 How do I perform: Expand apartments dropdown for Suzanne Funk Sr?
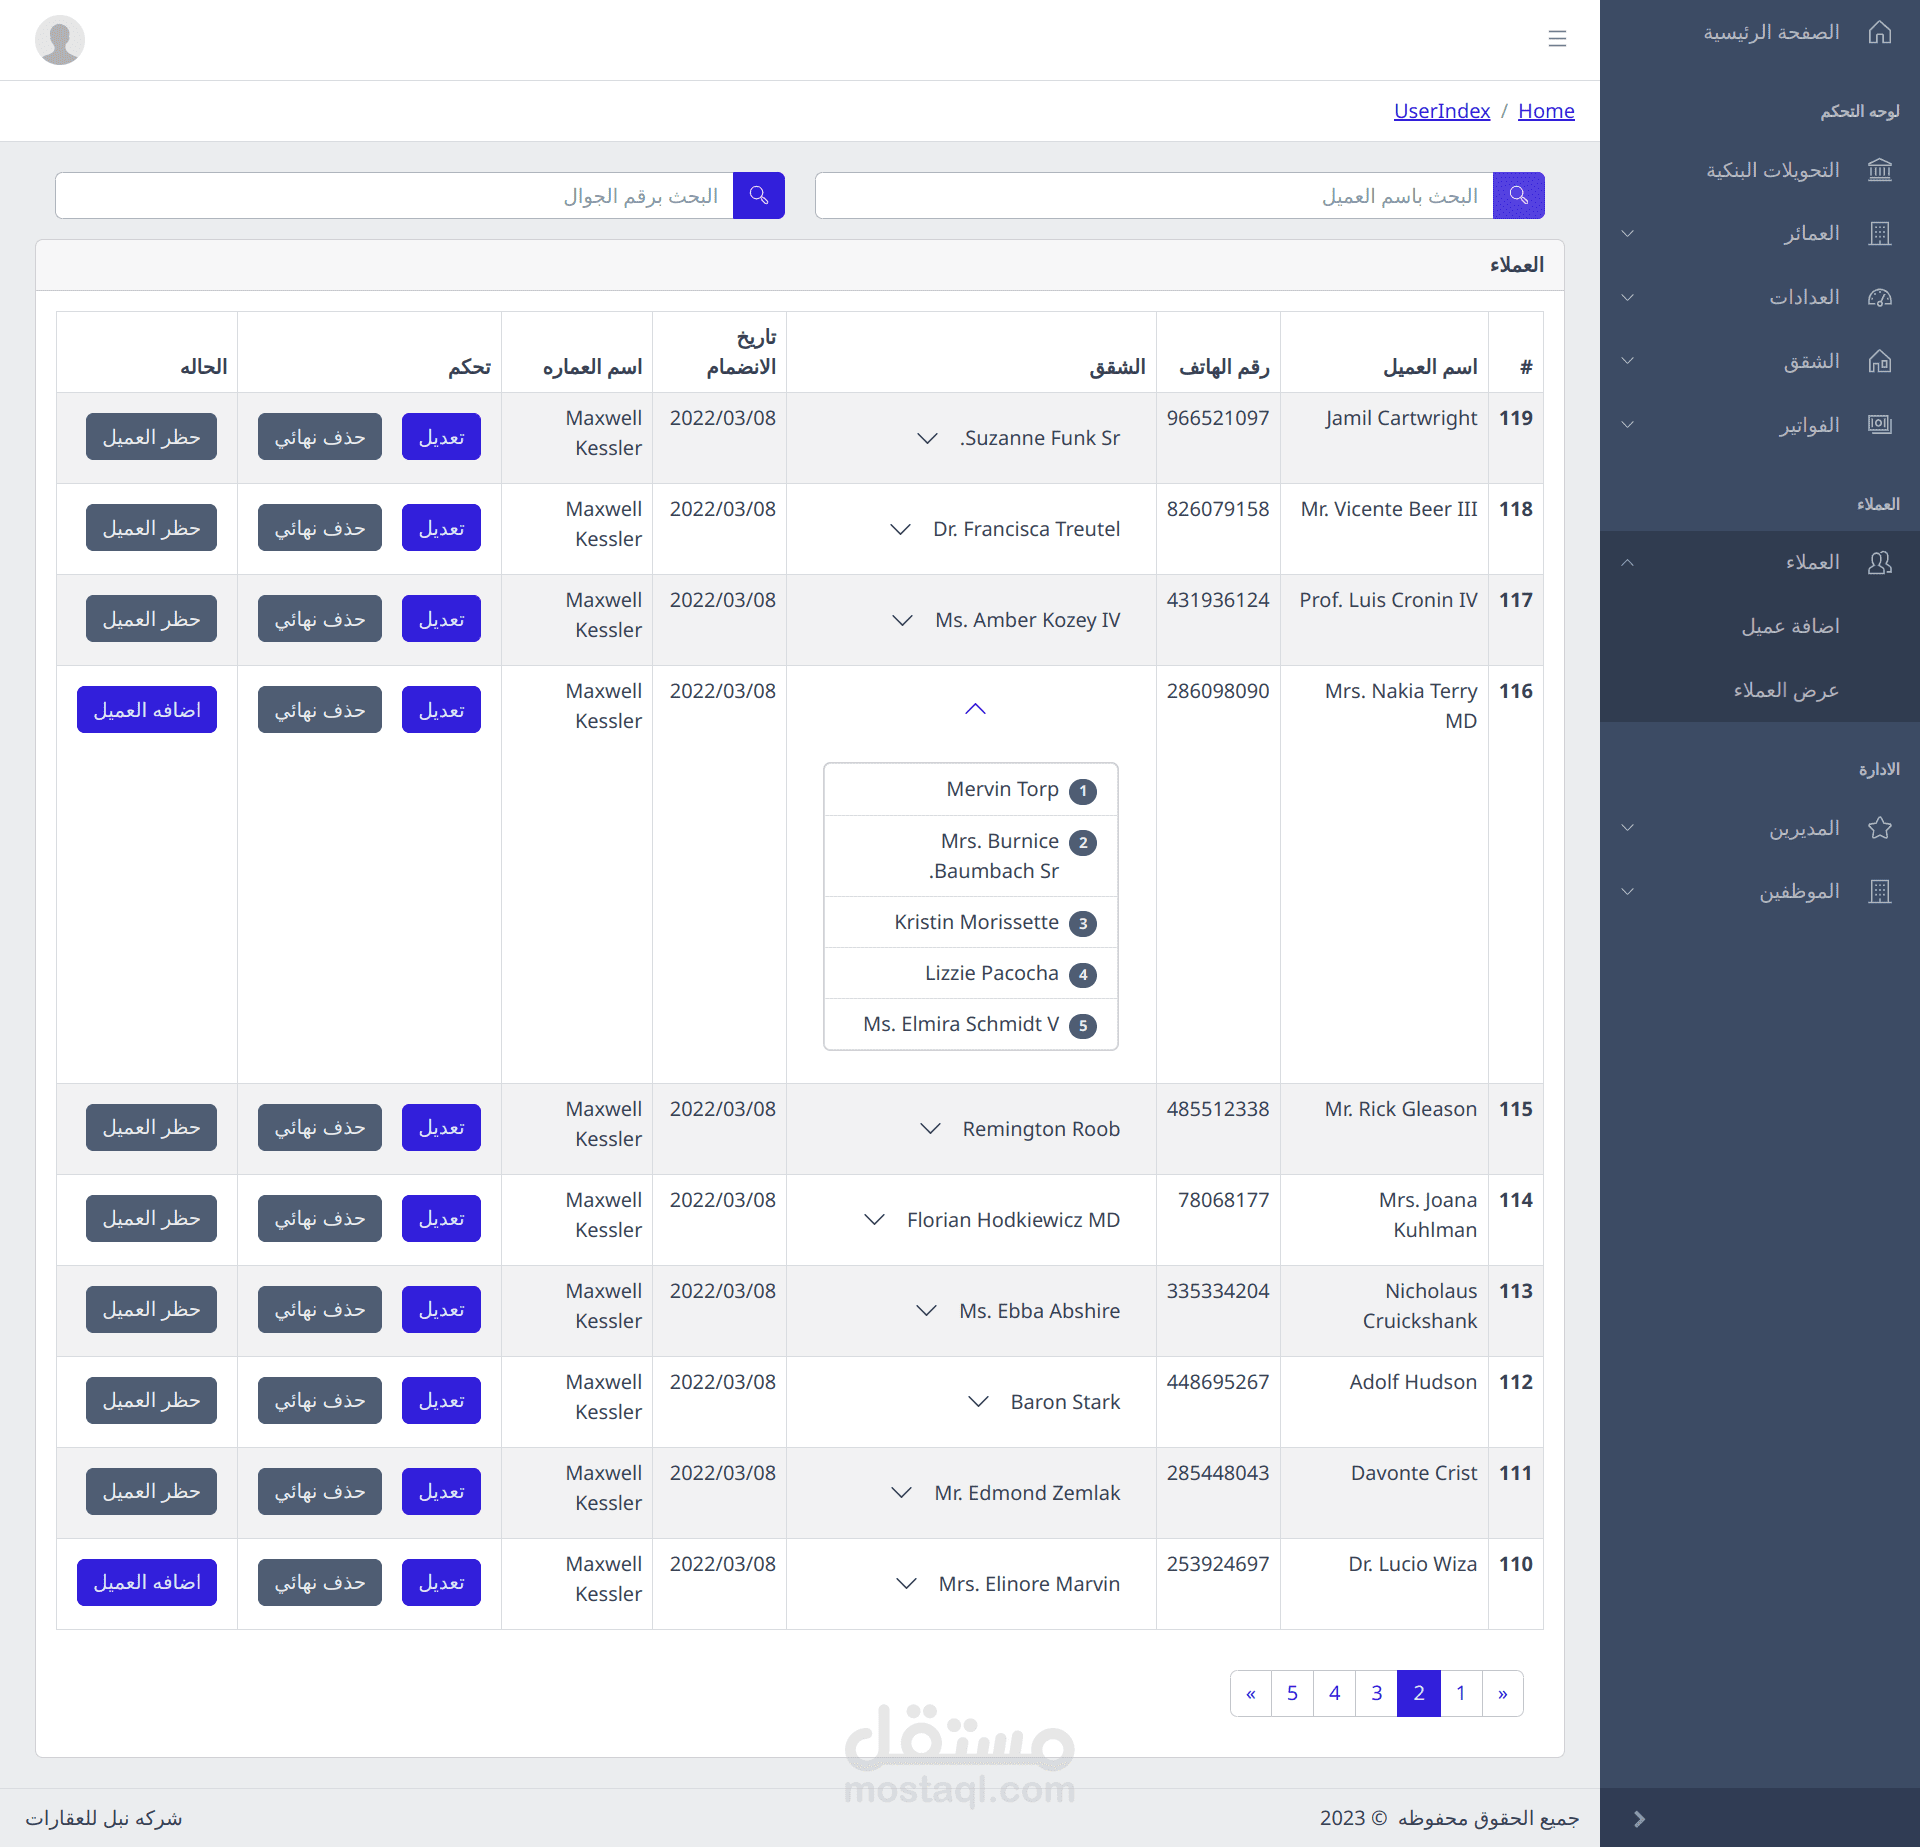pos(927,438)
